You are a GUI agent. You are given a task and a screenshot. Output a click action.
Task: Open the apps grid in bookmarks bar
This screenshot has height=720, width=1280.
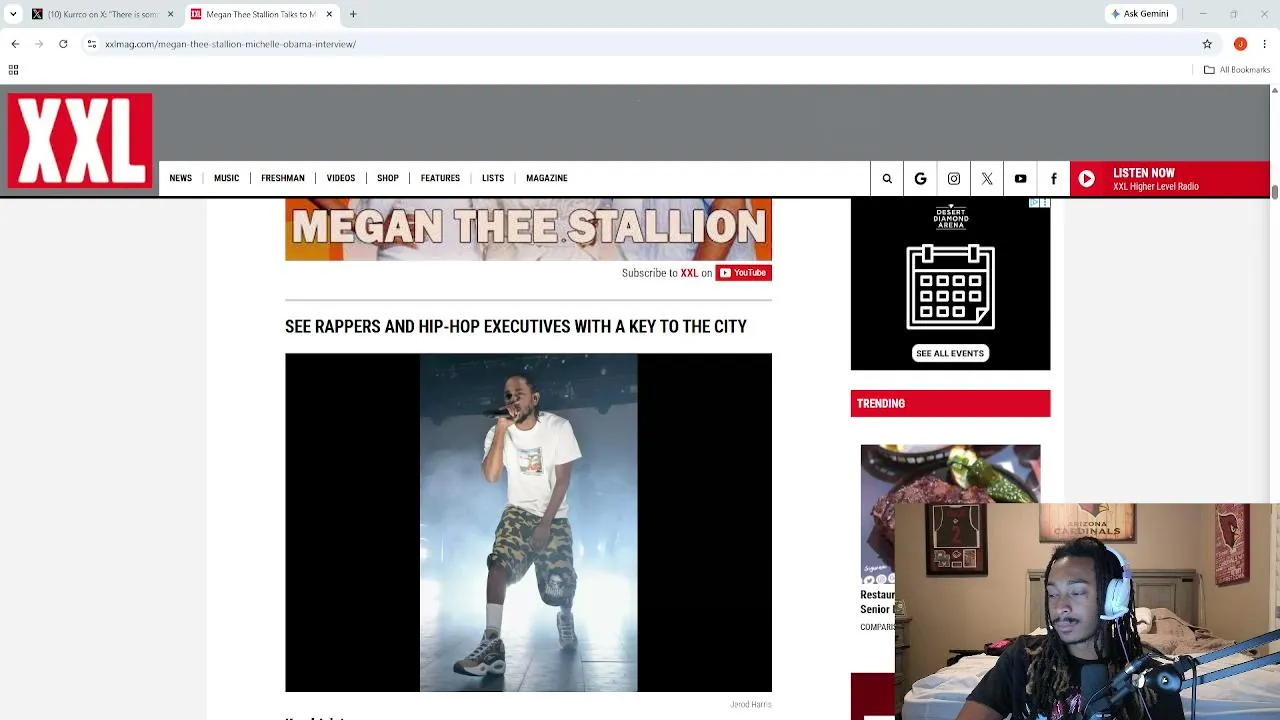[13, 70]
